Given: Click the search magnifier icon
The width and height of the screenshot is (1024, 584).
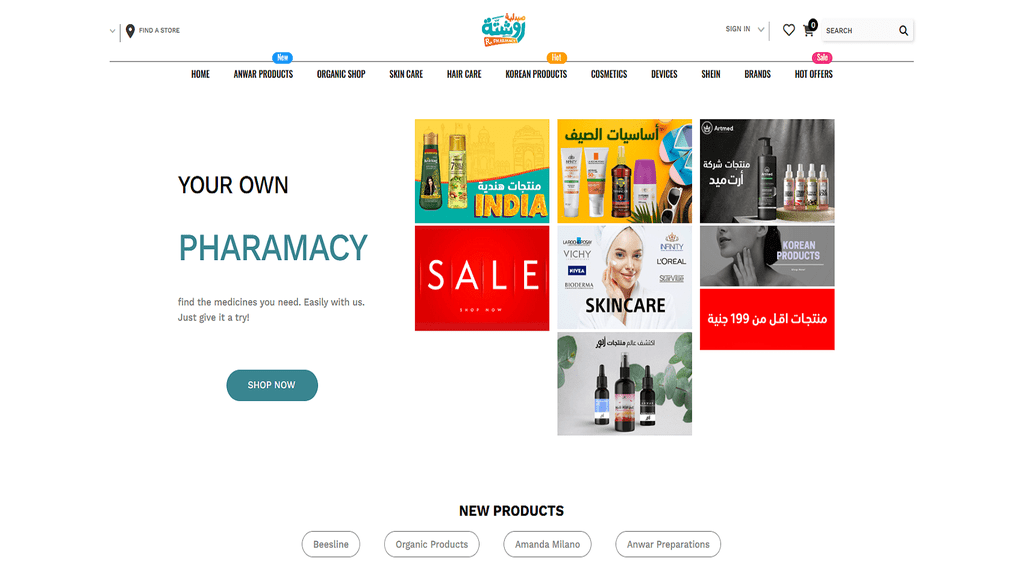Looking at the screenshot, I should tap(903, 31).
